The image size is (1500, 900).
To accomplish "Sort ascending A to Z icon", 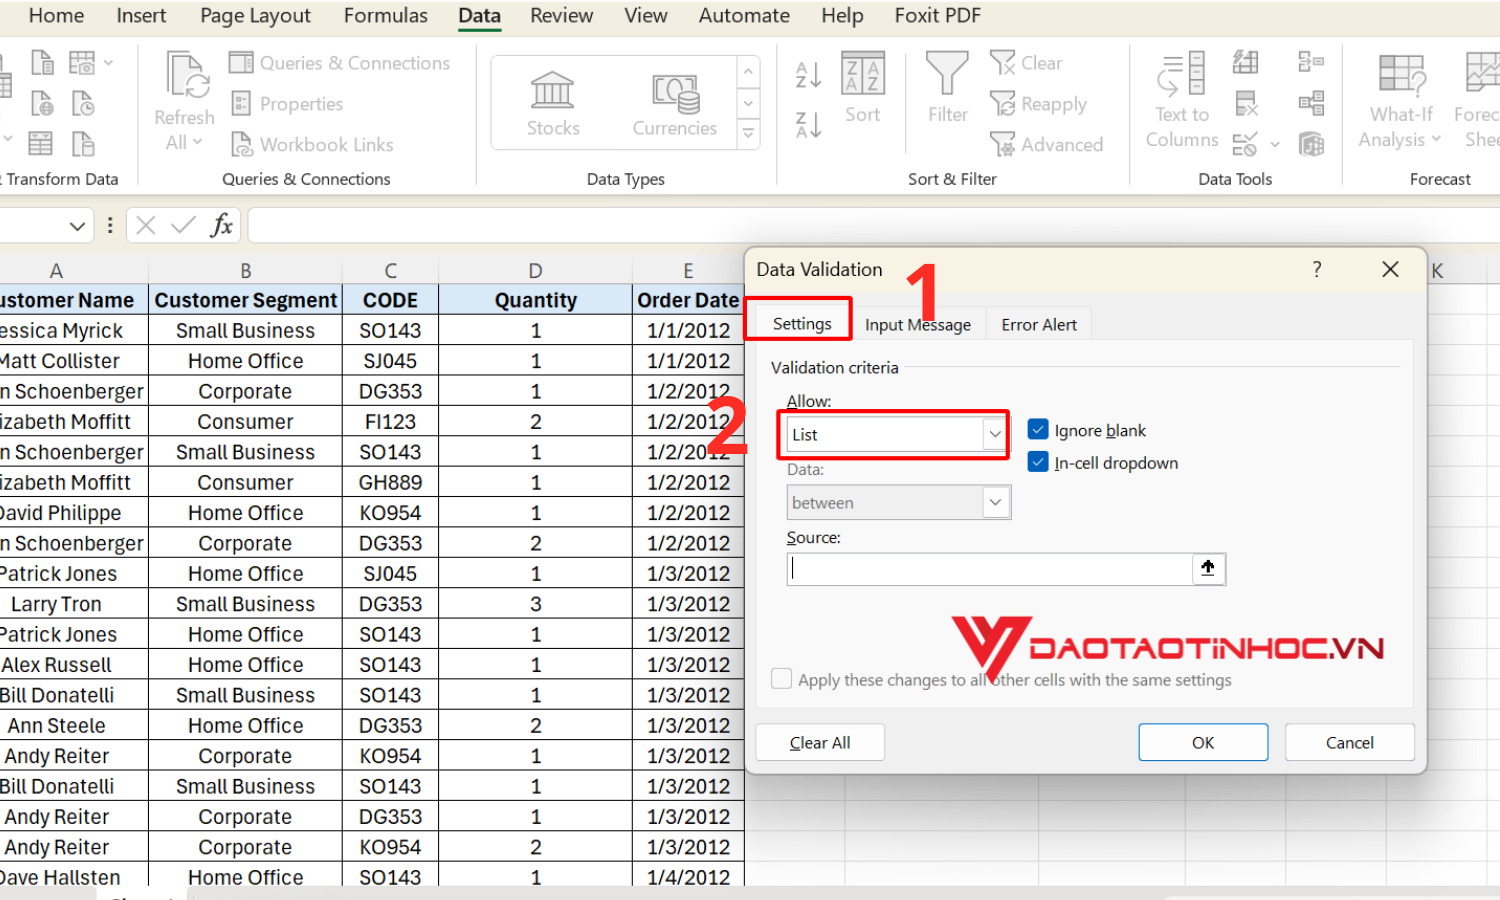I will click(808, 74).
